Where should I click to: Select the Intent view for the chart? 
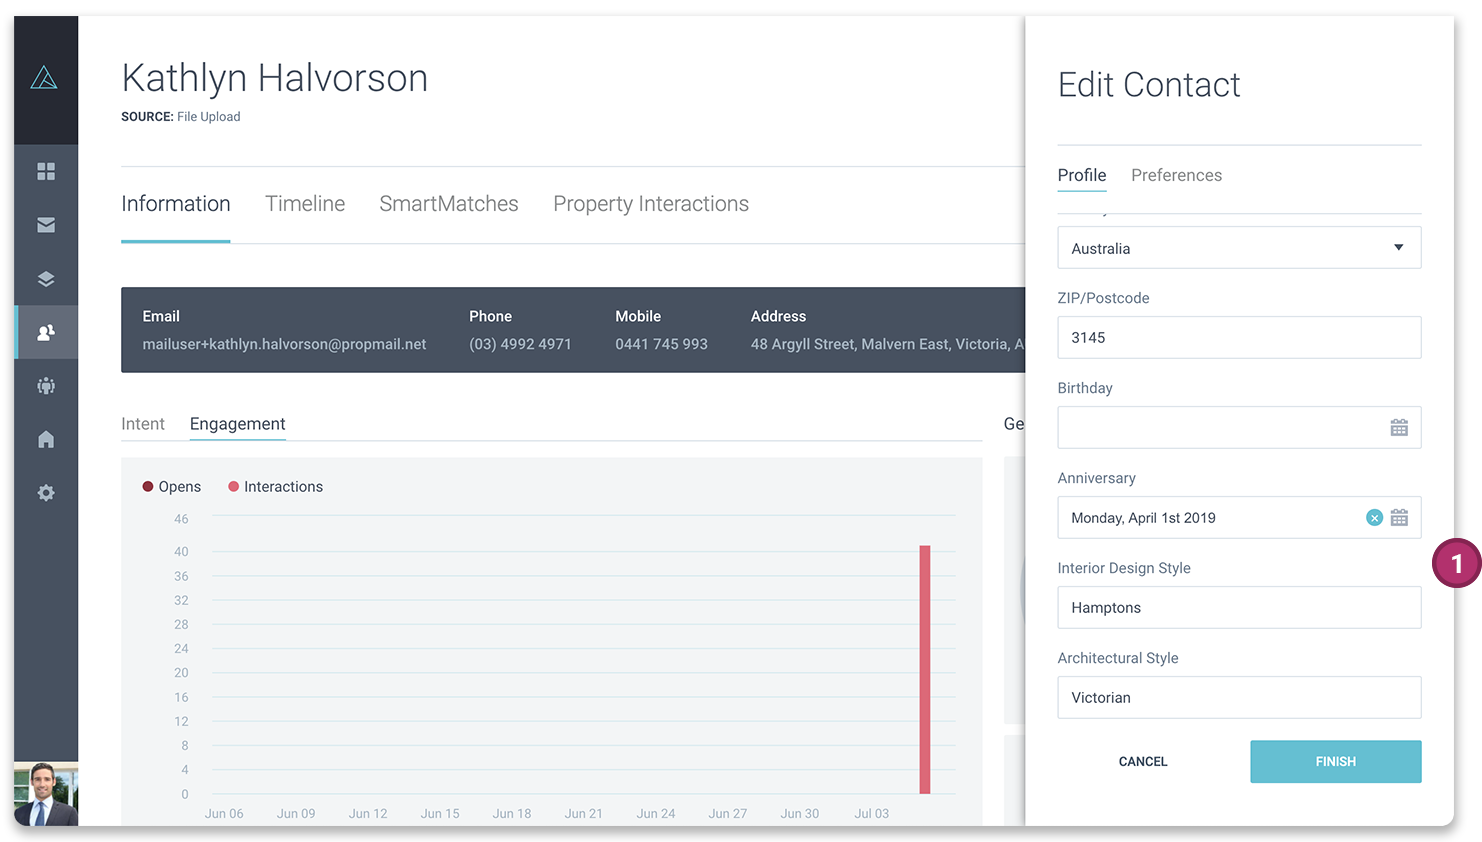click(143, 423)
